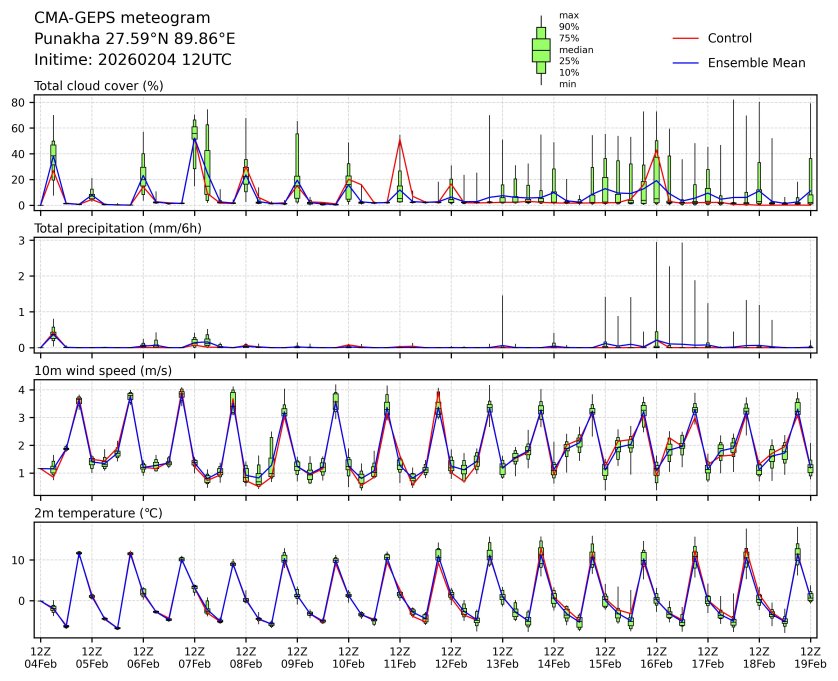Click the 'max' label in box legend
This screenshot has height=681, width=838.
[568, 15]
